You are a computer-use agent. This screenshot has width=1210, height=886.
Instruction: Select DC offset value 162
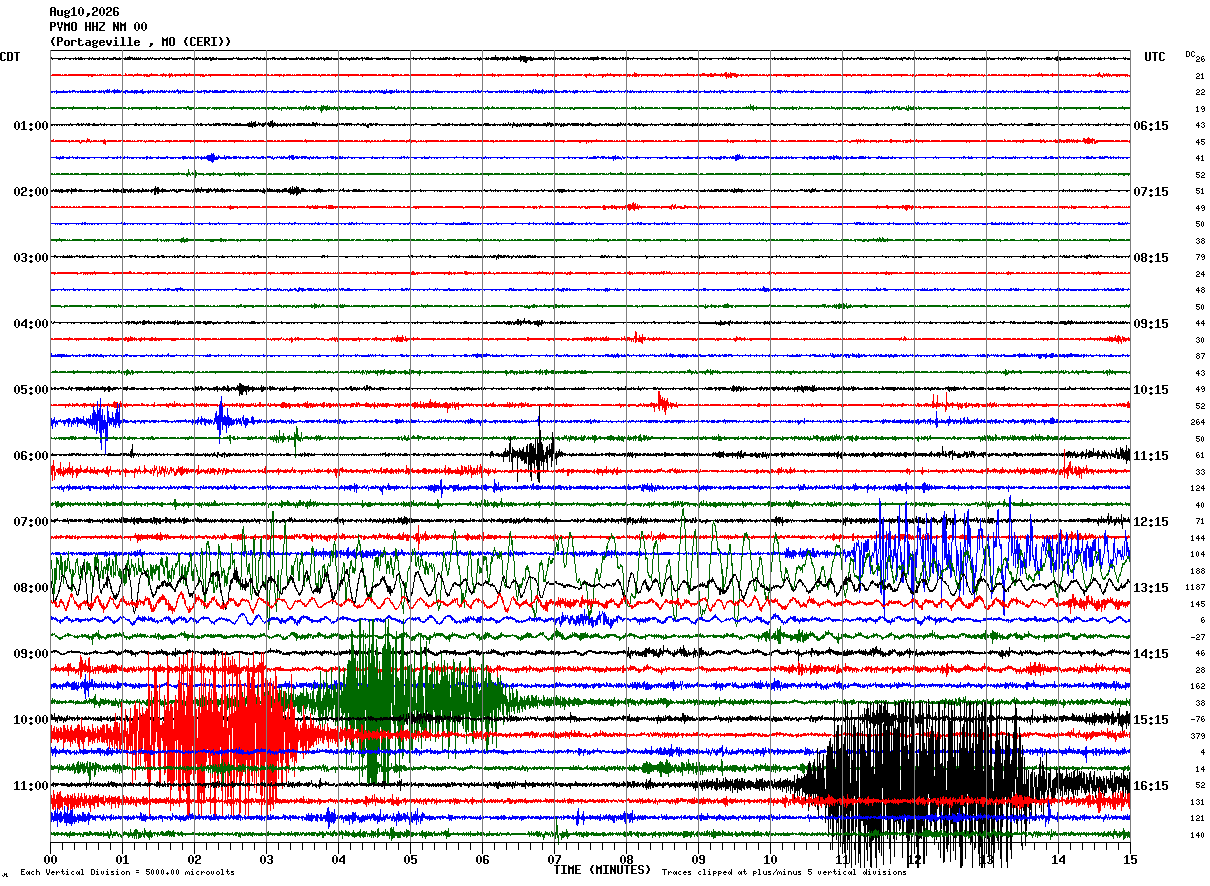(1198, 687)
